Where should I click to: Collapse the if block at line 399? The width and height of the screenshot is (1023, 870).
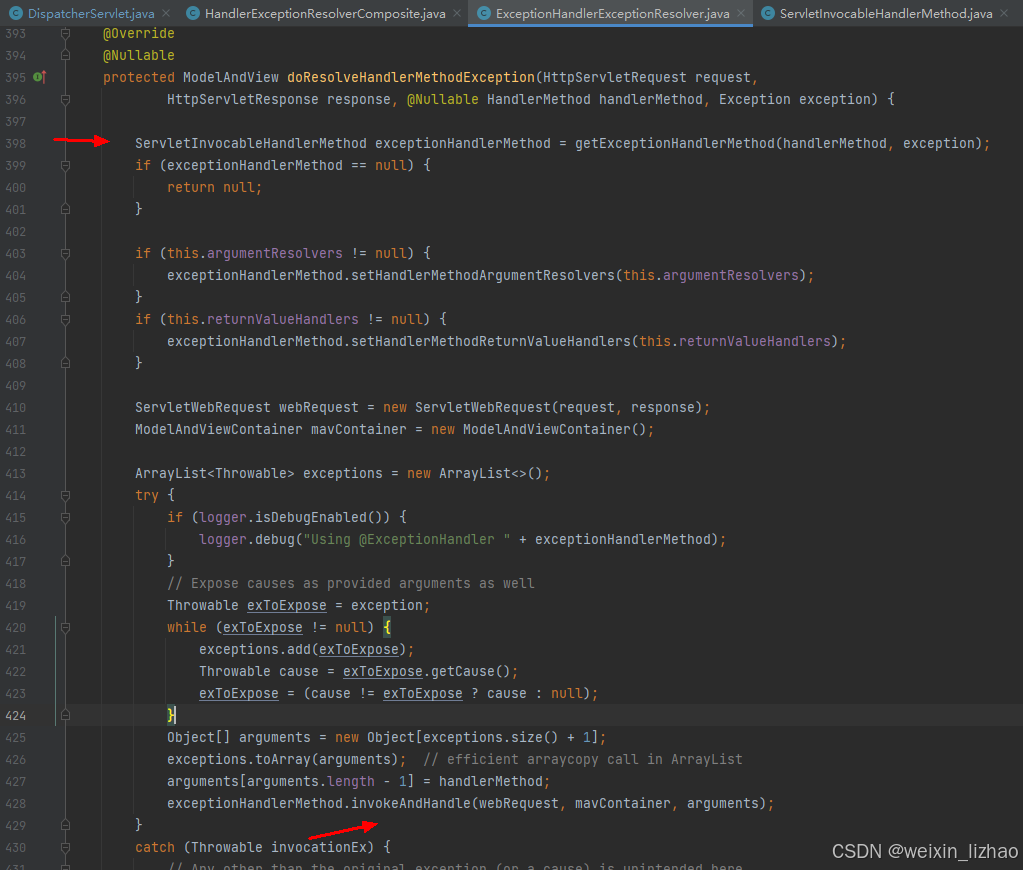[65, 166]
